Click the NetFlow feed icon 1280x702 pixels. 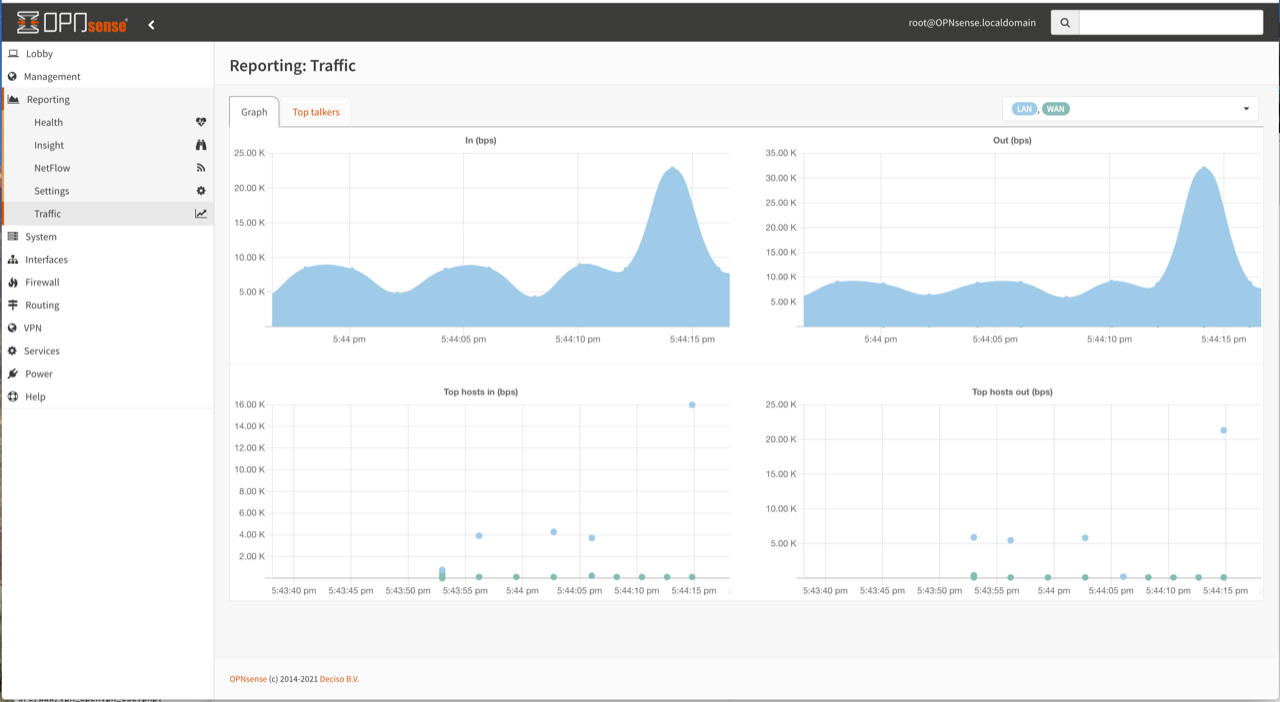201,168
